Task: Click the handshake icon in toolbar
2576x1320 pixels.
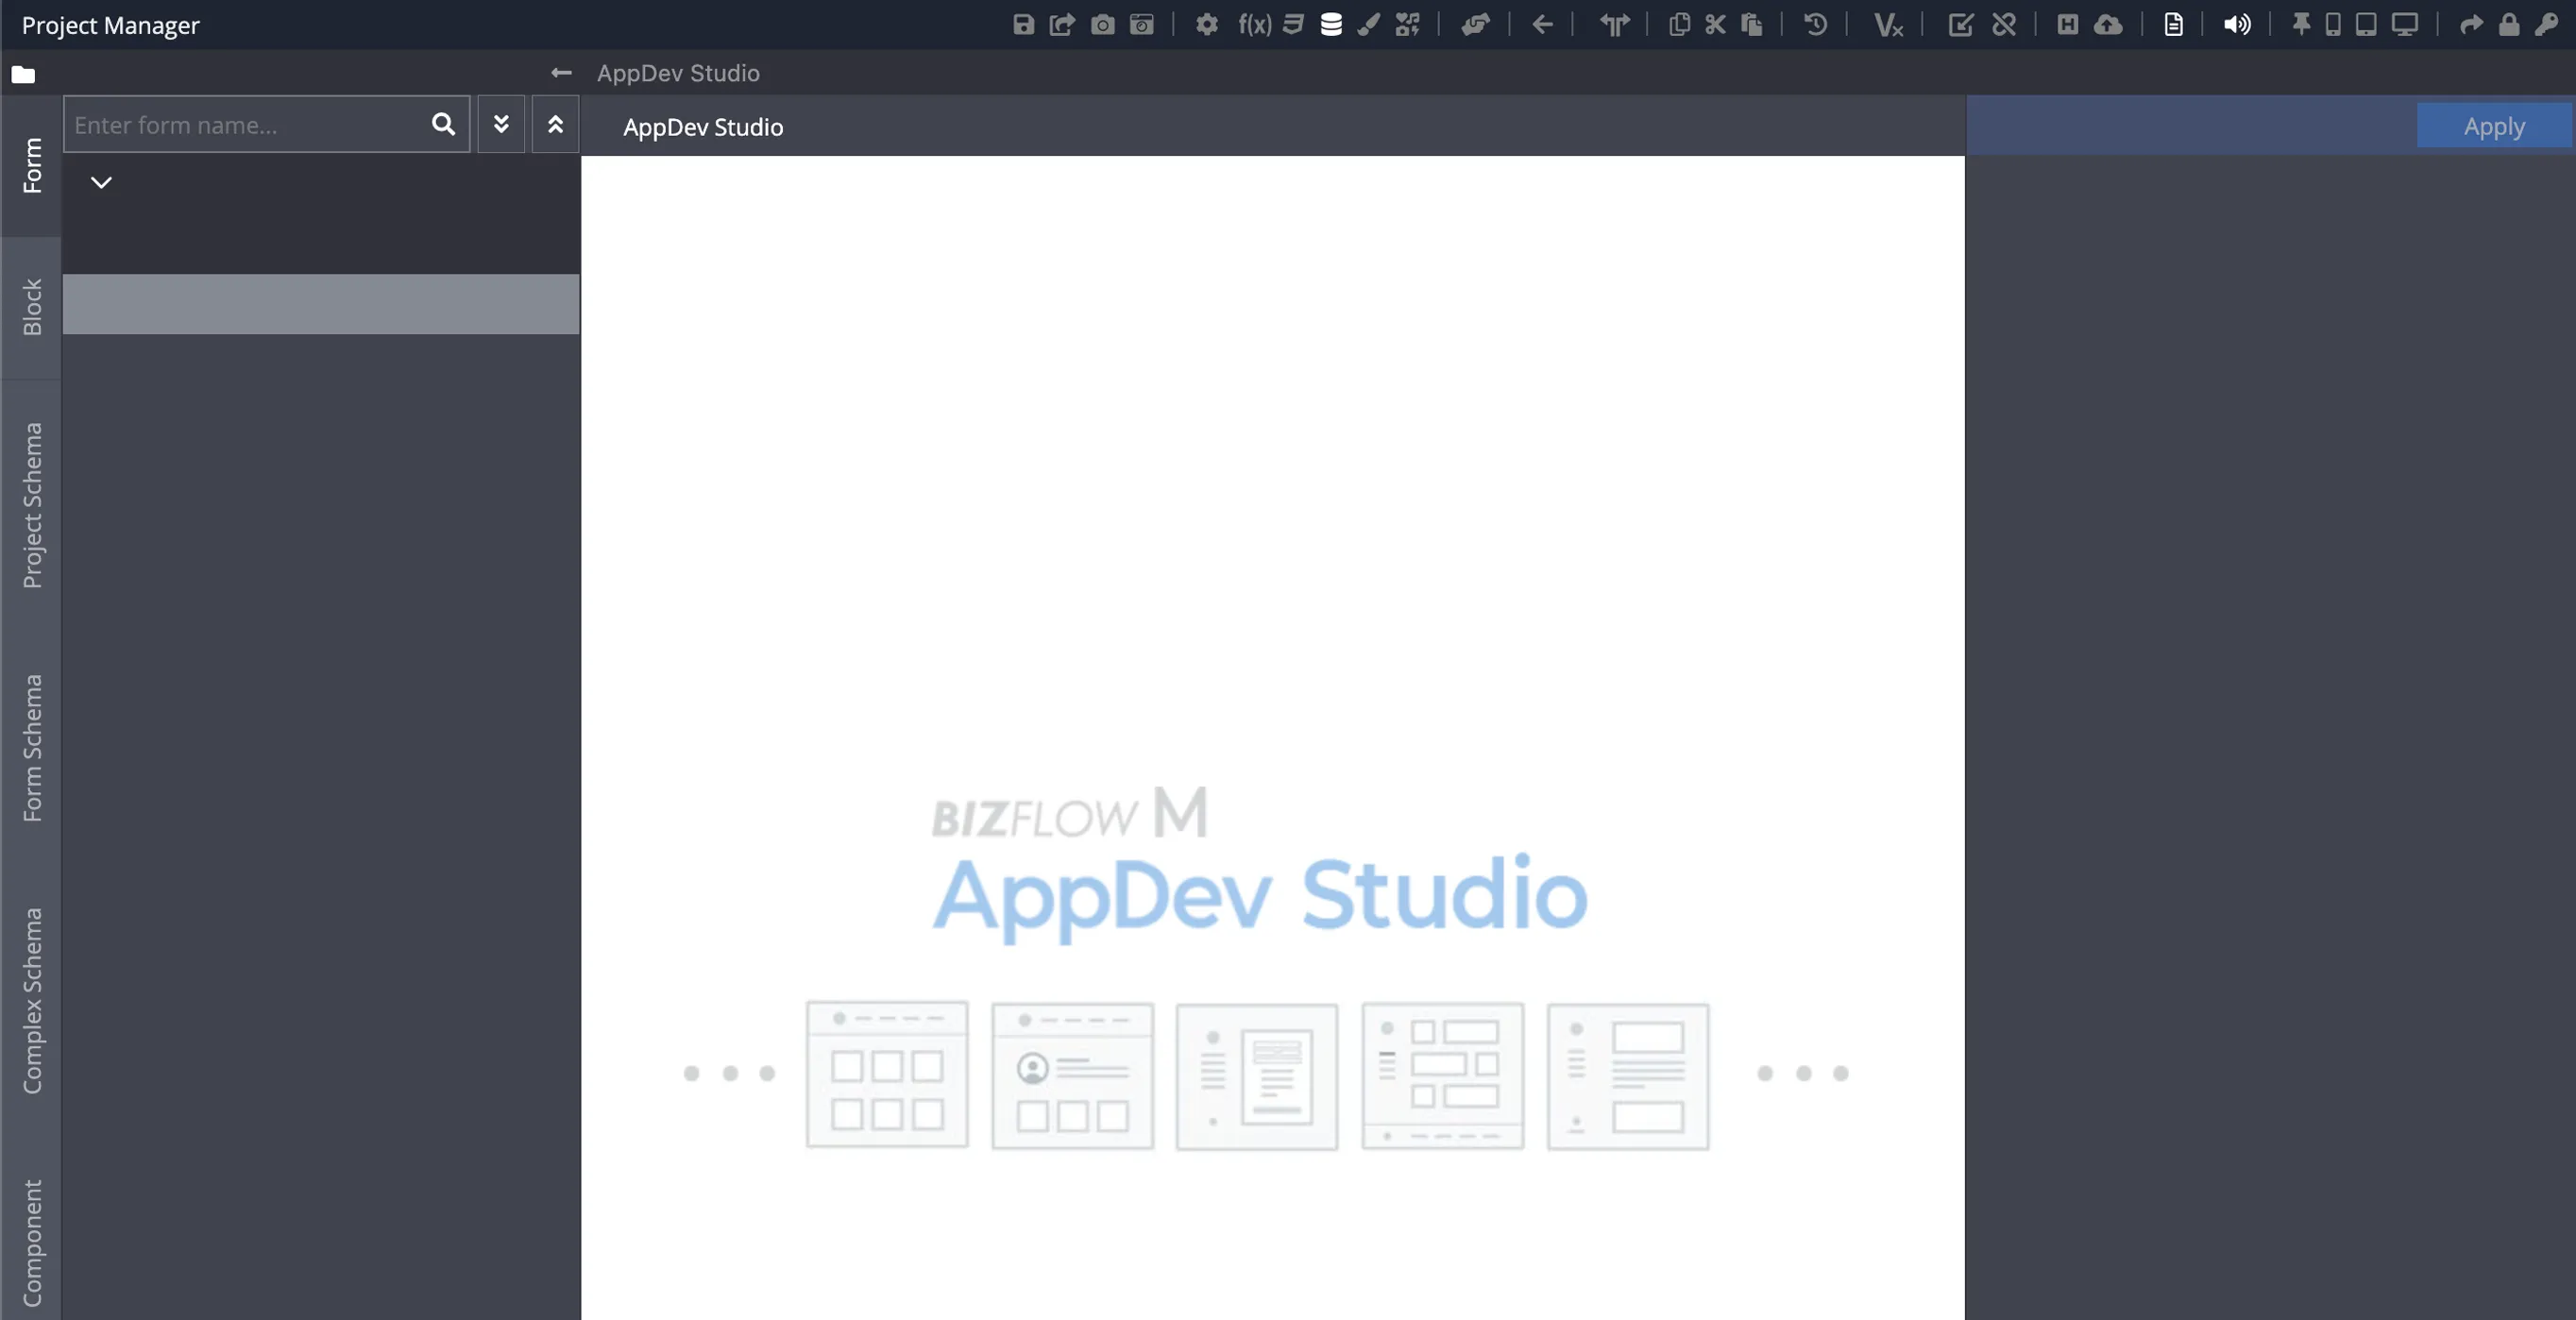Action: [1476, 24]
